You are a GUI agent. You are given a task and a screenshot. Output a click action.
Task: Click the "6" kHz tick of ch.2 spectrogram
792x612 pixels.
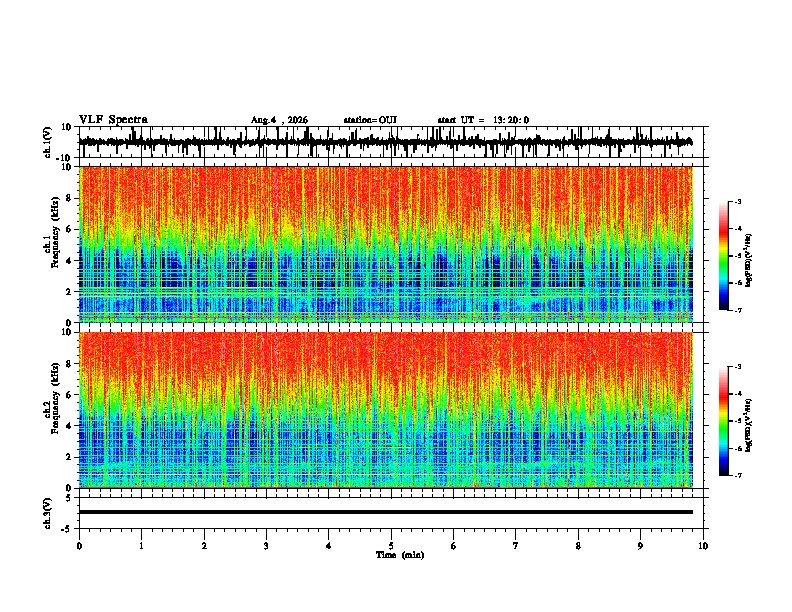tap(70, 395)
